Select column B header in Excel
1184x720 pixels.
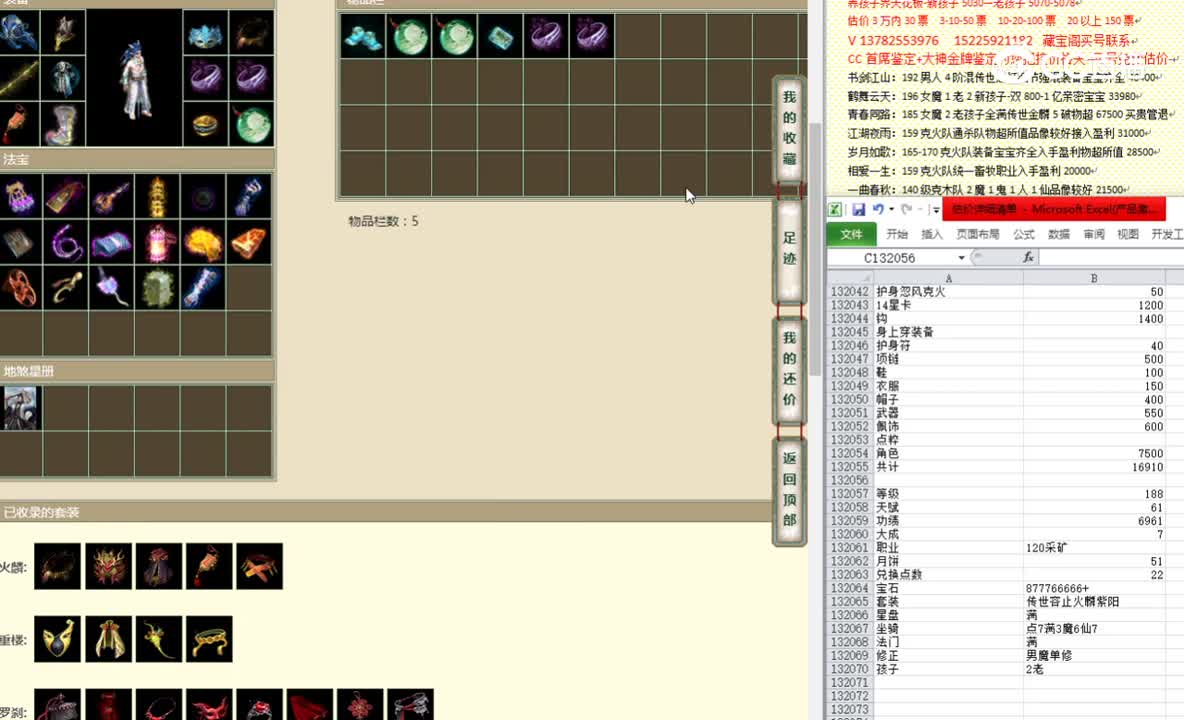tap(1094, 278)
